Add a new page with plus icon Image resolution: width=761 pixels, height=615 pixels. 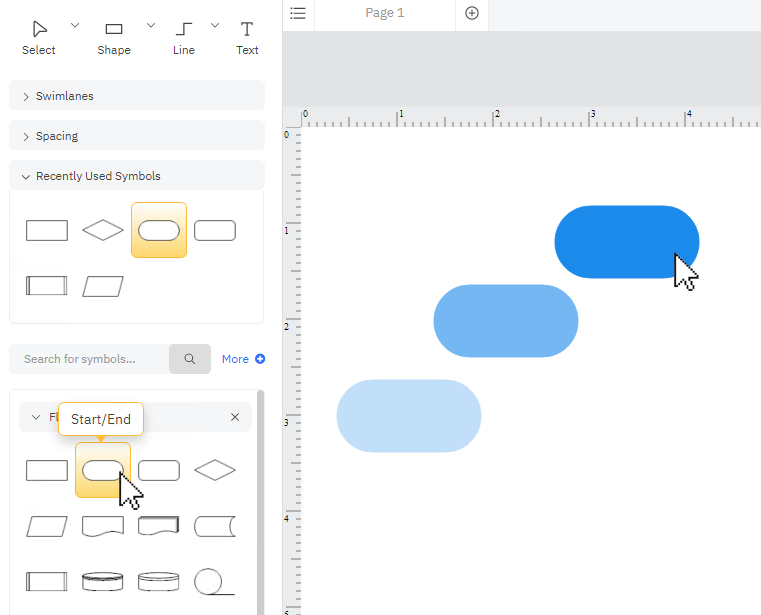(472, 13)
